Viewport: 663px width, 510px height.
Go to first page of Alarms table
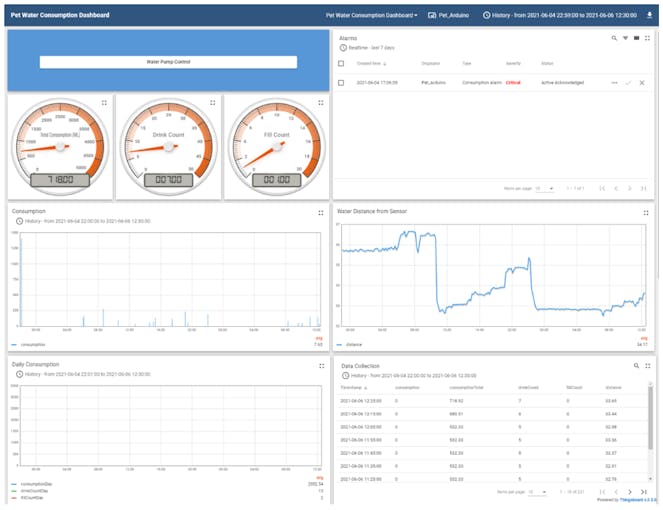[603, 189]
